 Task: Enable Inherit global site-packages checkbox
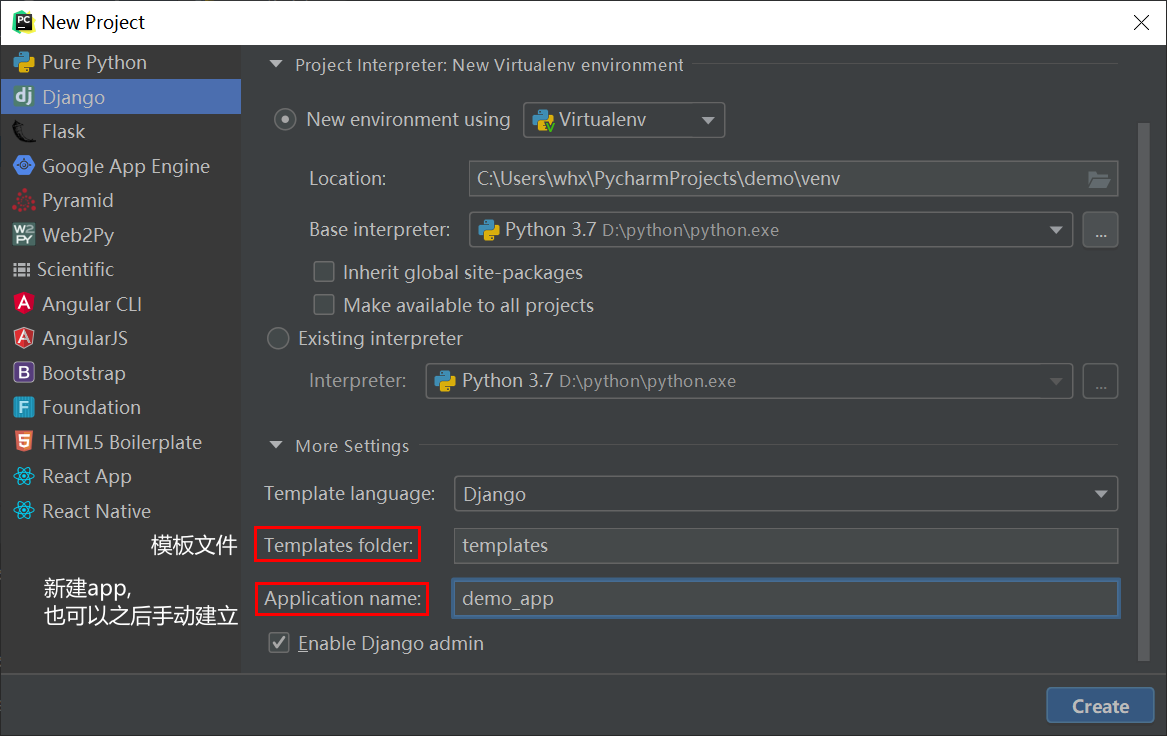(x=324, y=272)
